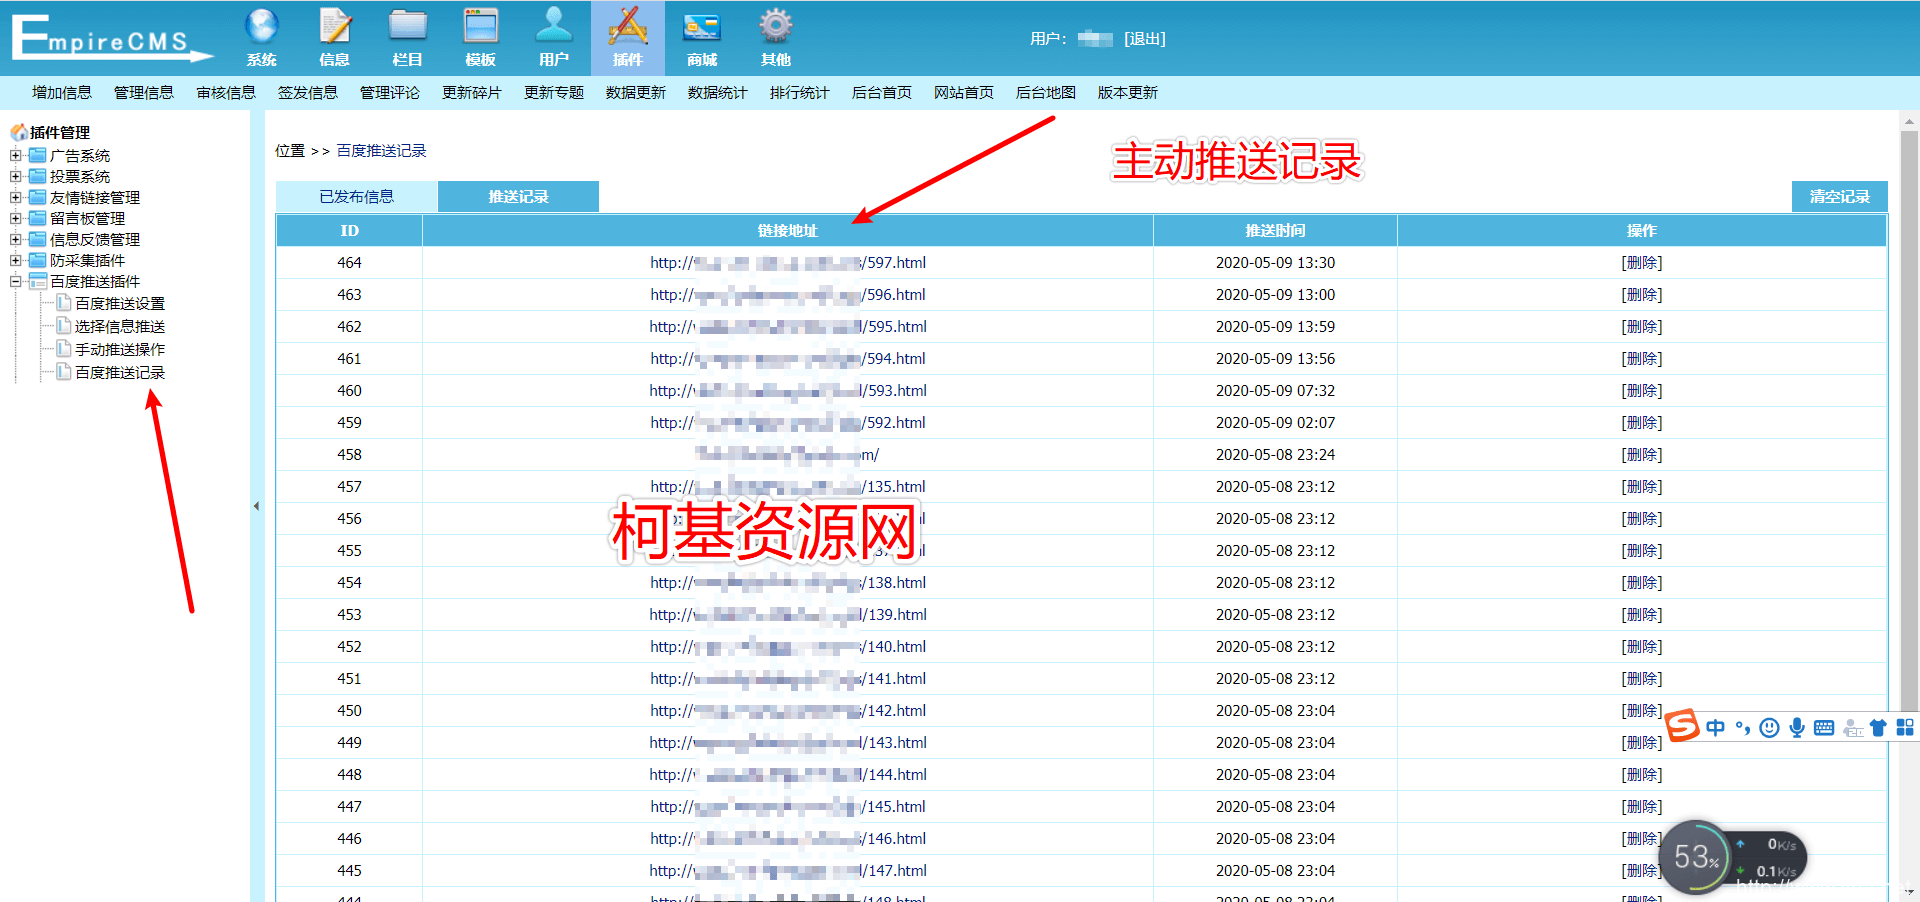Open the Sogou toolbox grid icon
Viewport: 1920px width, 902px height.
(1905, 727)
